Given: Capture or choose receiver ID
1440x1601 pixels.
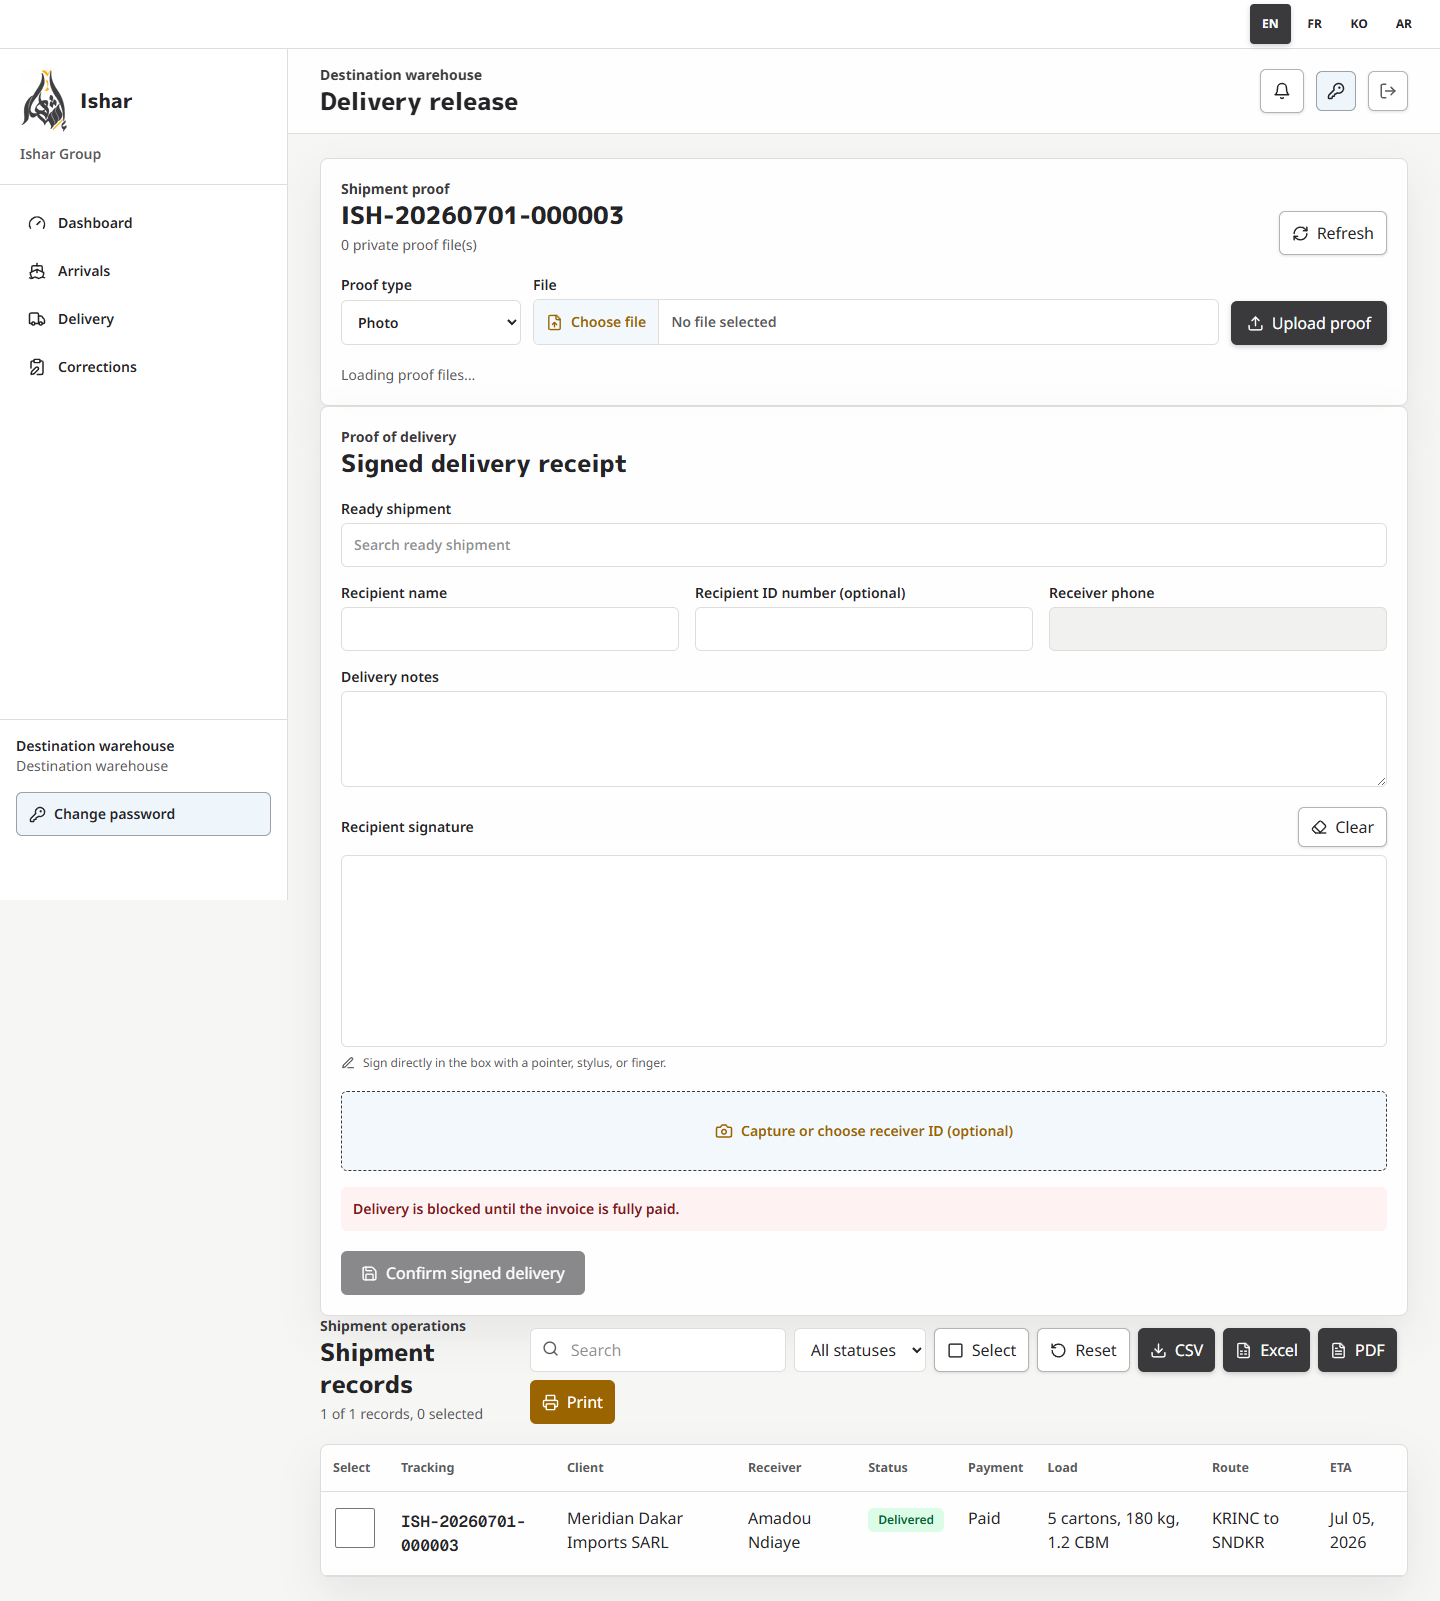Looking at the screenshot, I should (x=864, y=1131).
